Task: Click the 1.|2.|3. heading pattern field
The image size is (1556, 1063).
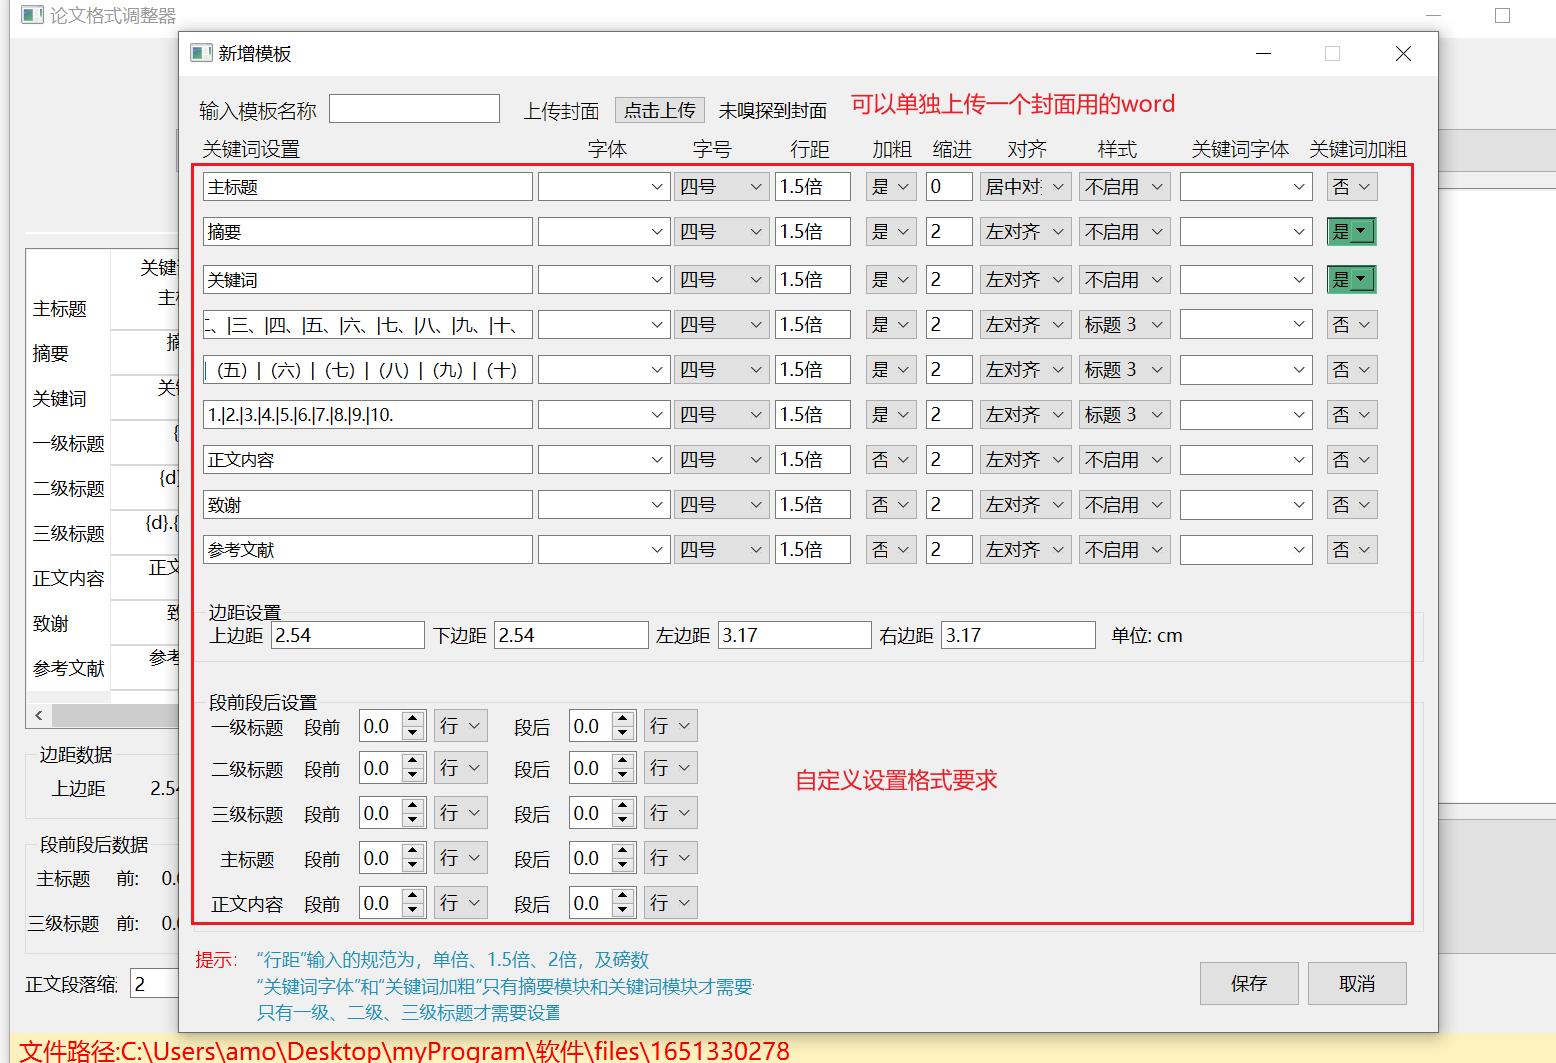Action: 368,415
